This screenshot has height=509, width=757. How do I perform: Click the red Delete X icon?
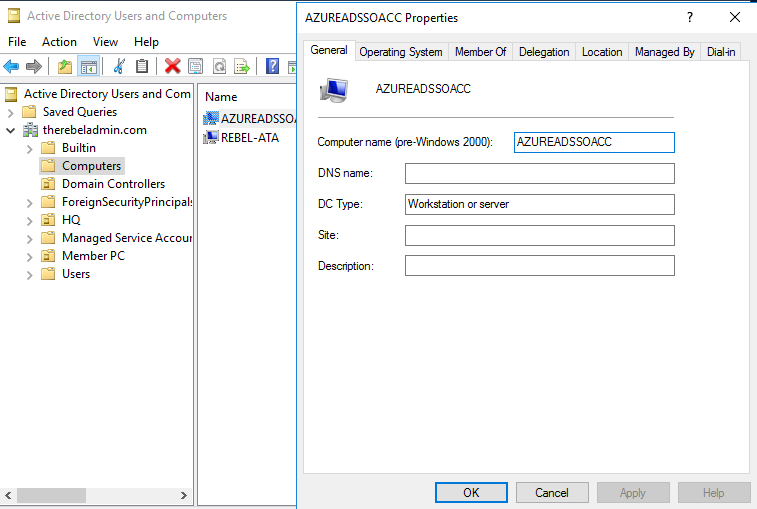(172, 66)
